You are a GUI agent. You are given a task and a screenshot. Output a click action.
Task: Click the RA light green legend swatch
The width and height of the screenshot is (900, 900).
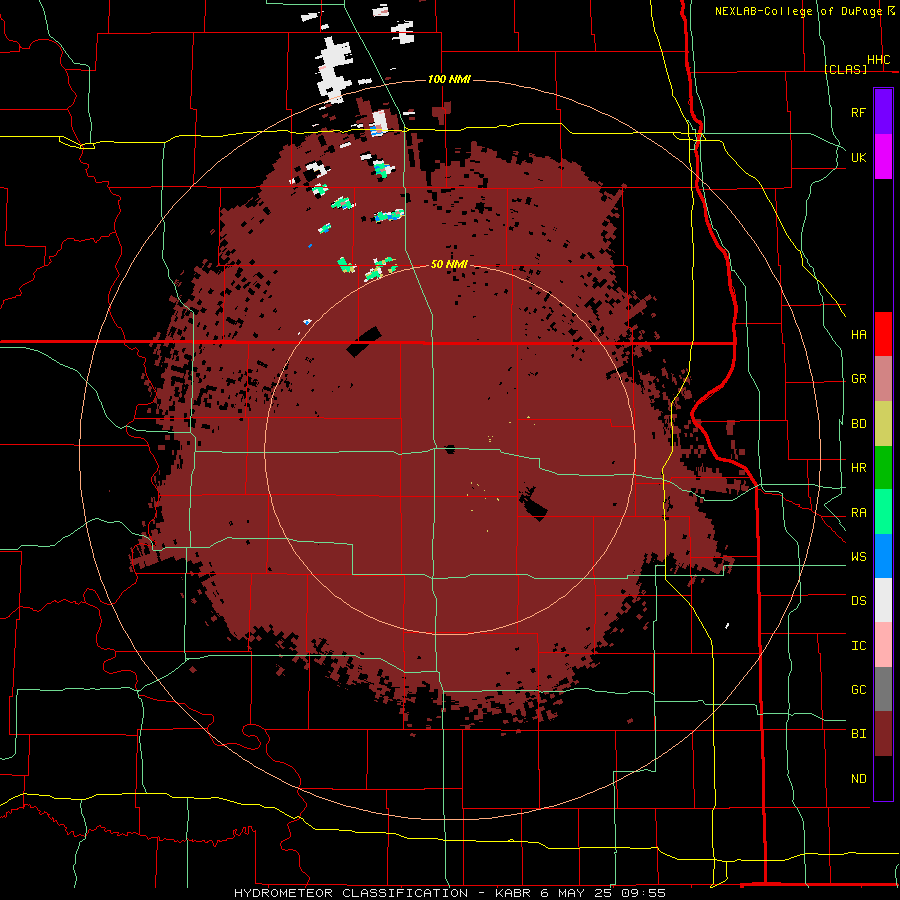pyautogui.click(x=883, y=512)
